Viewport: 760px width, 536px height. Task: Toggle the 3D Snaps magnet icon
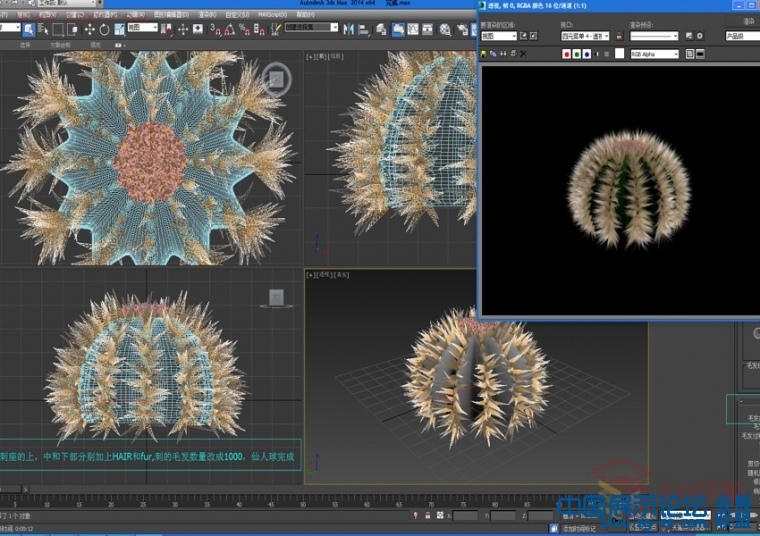216,30
